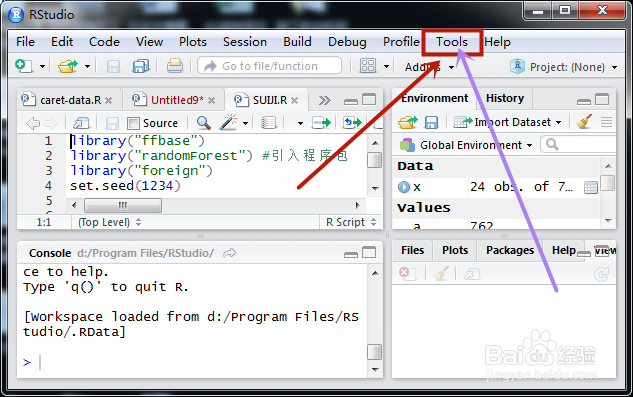
Task: Click the viewer clear all broom icon
Action: pos(440,274)
